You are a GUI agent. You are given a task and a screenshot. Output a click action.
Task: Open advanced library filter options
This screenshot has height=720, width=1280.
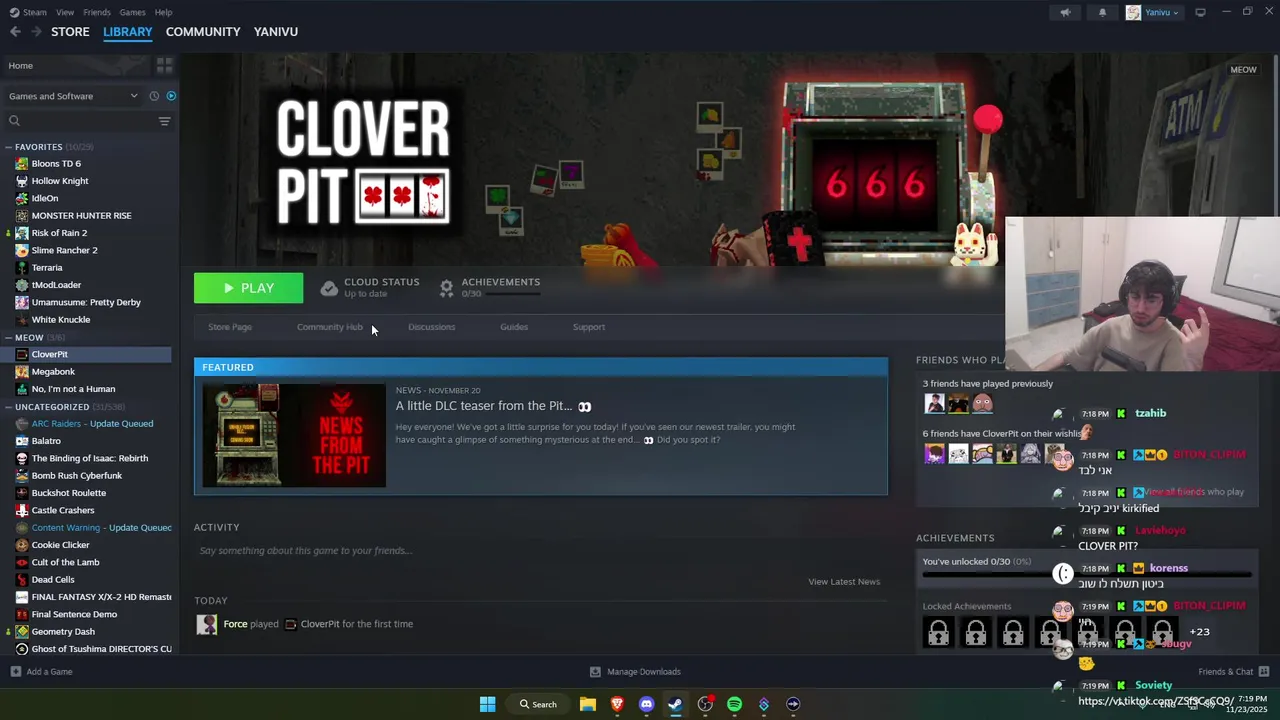(x=164, y=121)
